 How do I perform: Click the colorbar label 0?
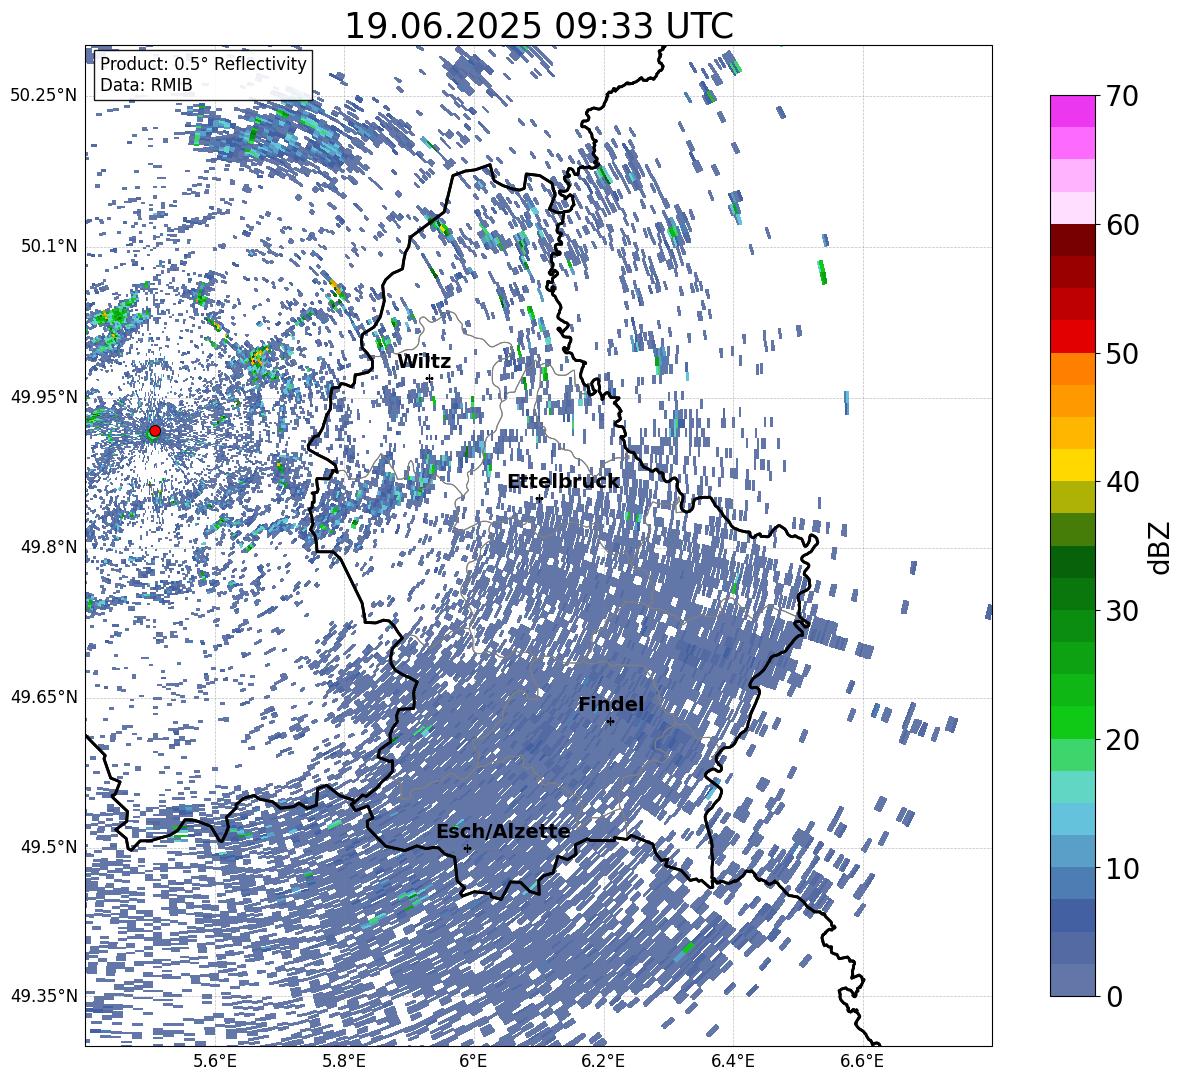(1113, 996)
